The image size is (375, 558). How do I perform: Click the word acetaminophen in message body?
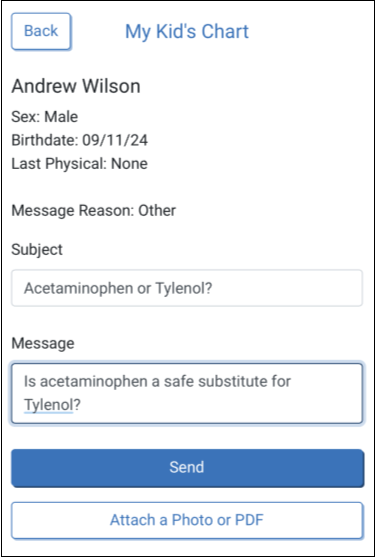(x=94, y=381)
